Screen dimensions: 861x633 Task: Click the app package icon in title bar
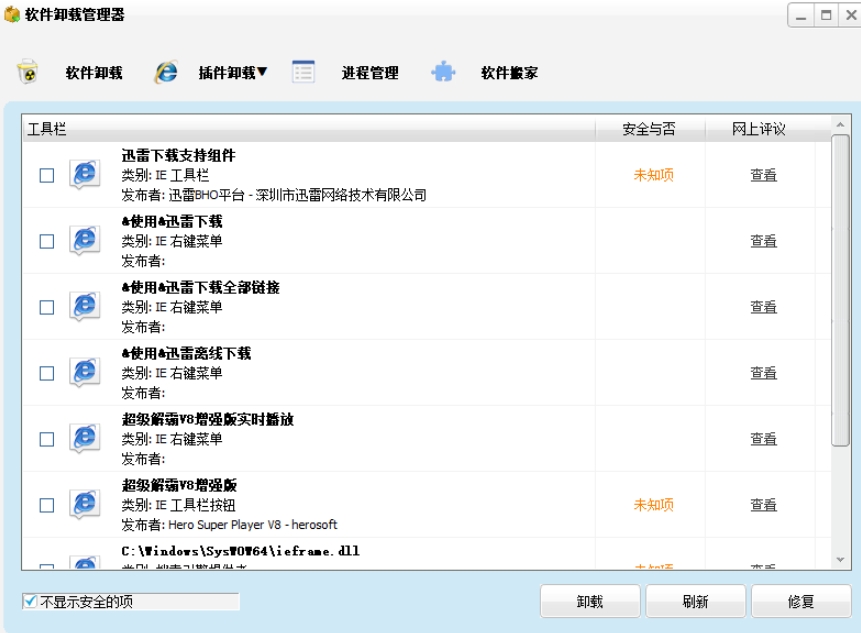coord(12,15)
